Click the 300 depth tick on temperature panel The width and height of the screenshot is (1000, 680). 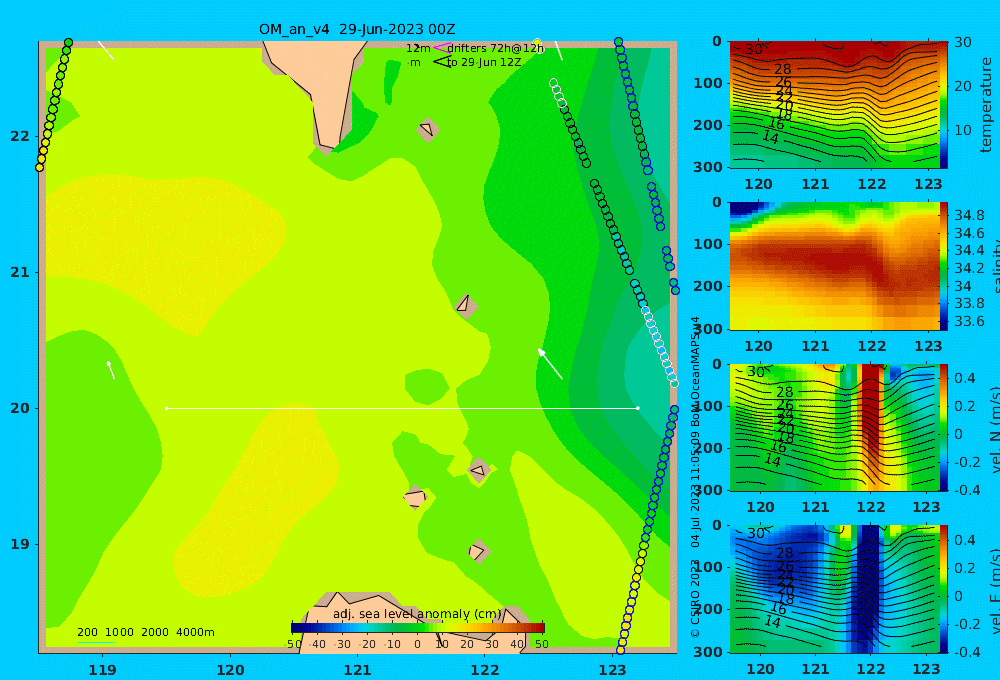click(708, 167)
